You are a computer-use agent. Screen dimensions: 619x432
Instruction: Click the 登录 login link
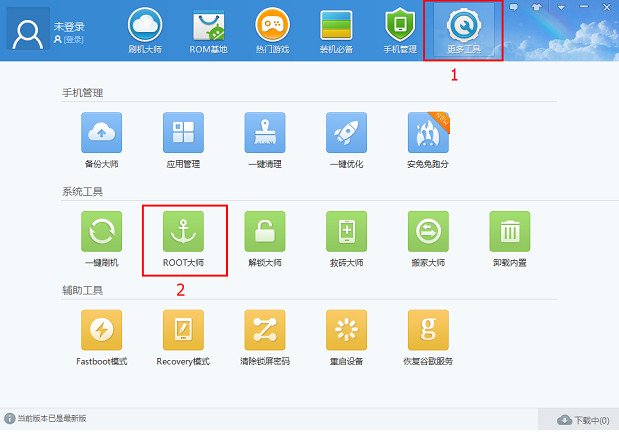(74, 39)
